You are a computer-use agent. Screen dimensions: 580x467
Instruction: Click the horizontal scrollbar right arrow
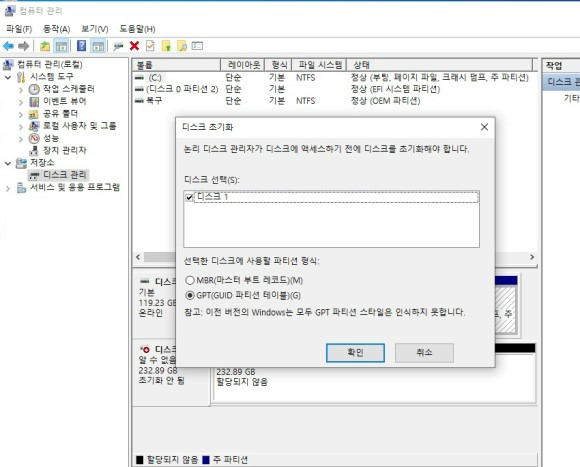pyautogui.click(x=532, y=257)
